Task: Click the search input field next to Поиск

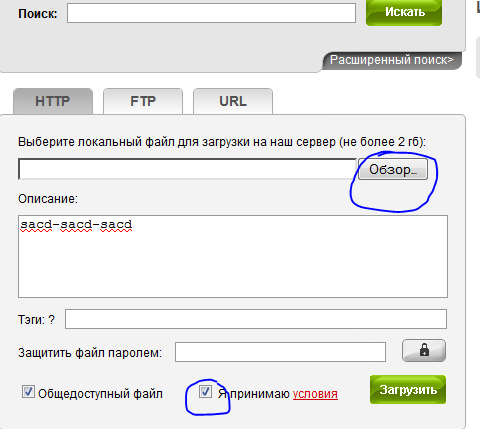Action: pyautogui.click(x=211, y=13)
